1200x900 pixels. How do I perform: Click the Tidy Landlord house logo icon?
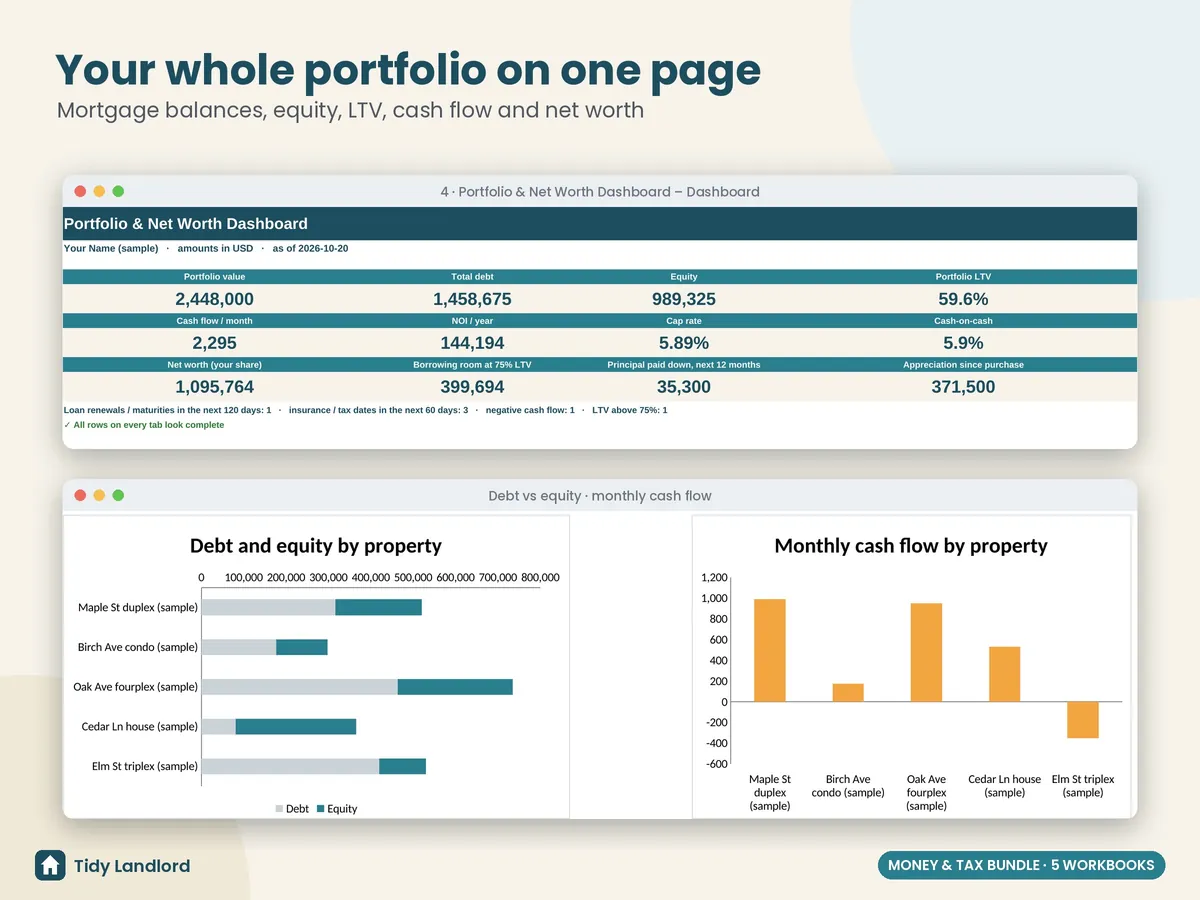[x=50, y=865]
